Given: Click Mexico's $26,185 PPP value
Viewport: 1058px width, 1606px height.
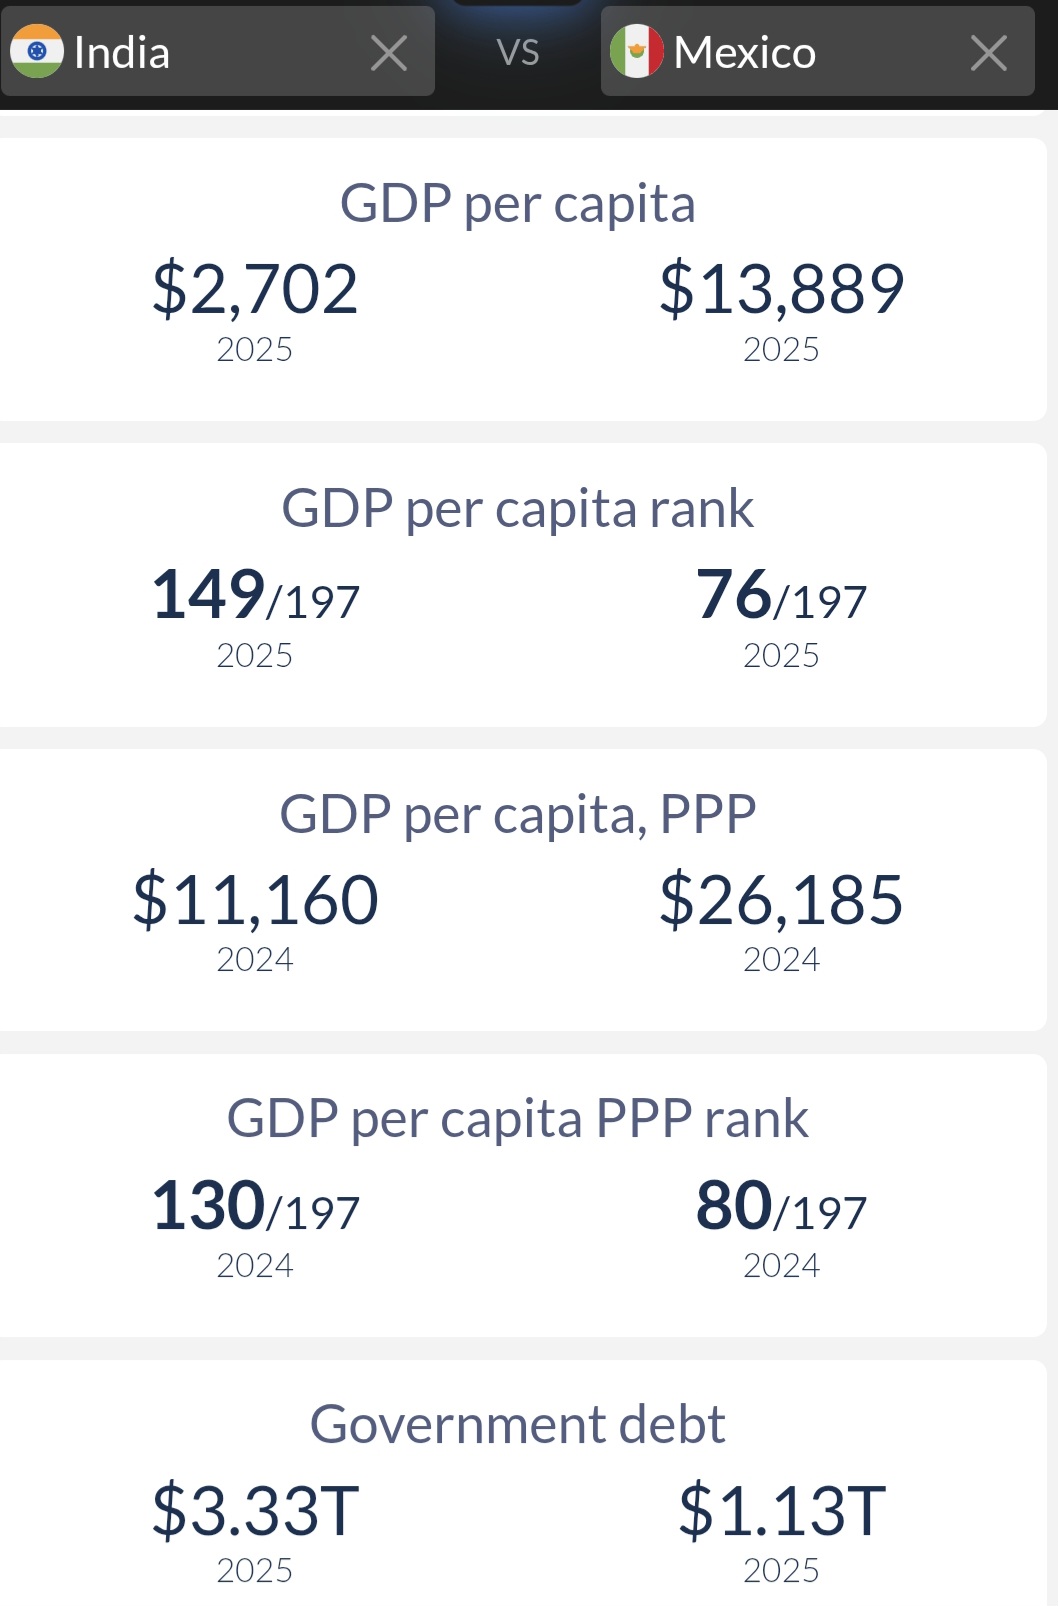Looking at the screenshot, I should tap(782, 900).
